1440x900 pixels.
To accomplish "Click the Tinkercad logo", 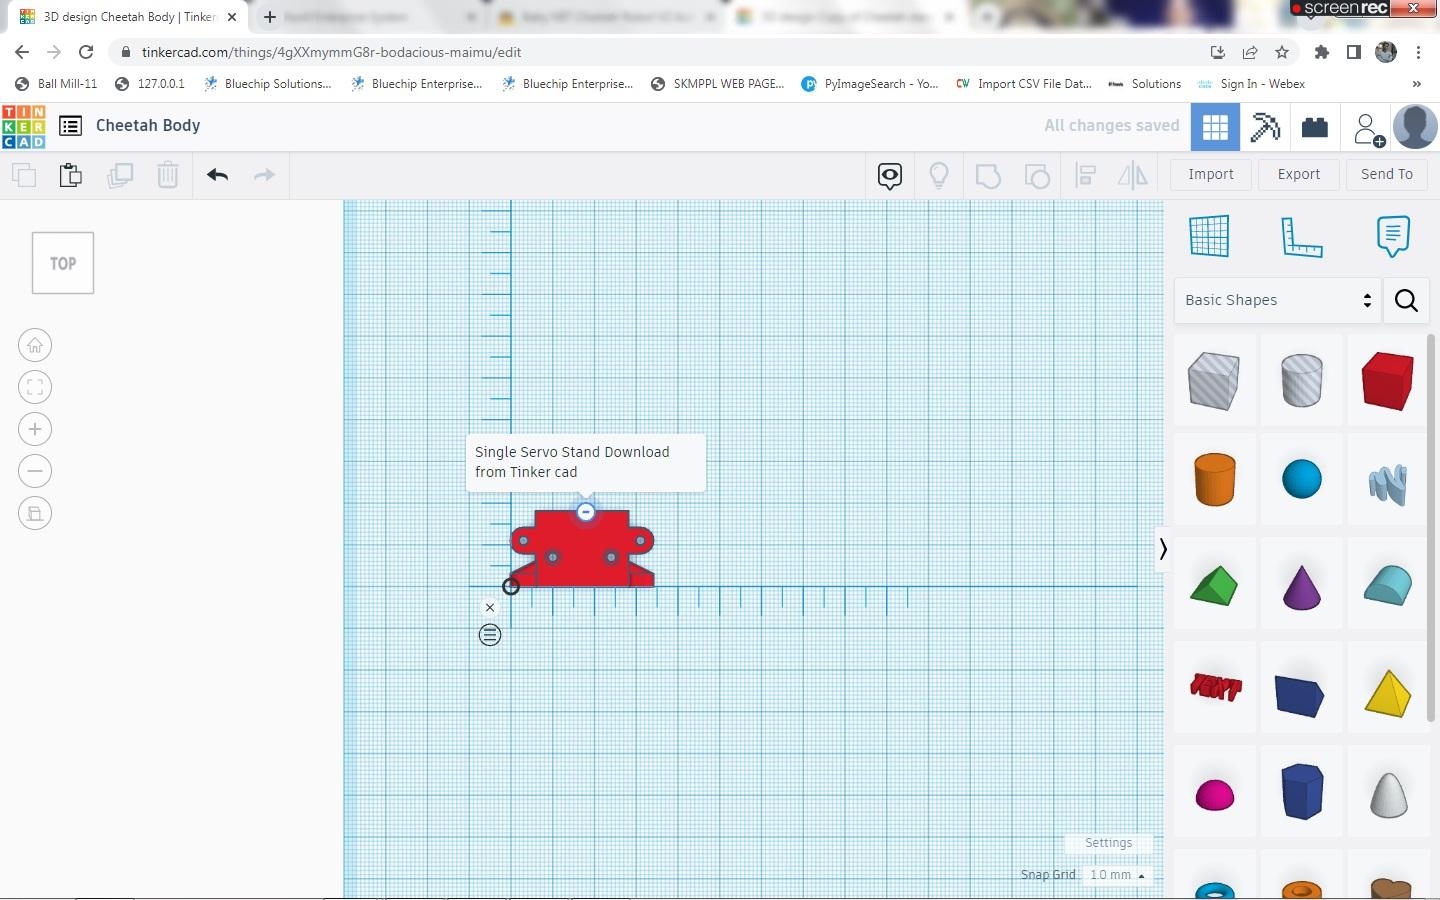I will click(24, 126).
